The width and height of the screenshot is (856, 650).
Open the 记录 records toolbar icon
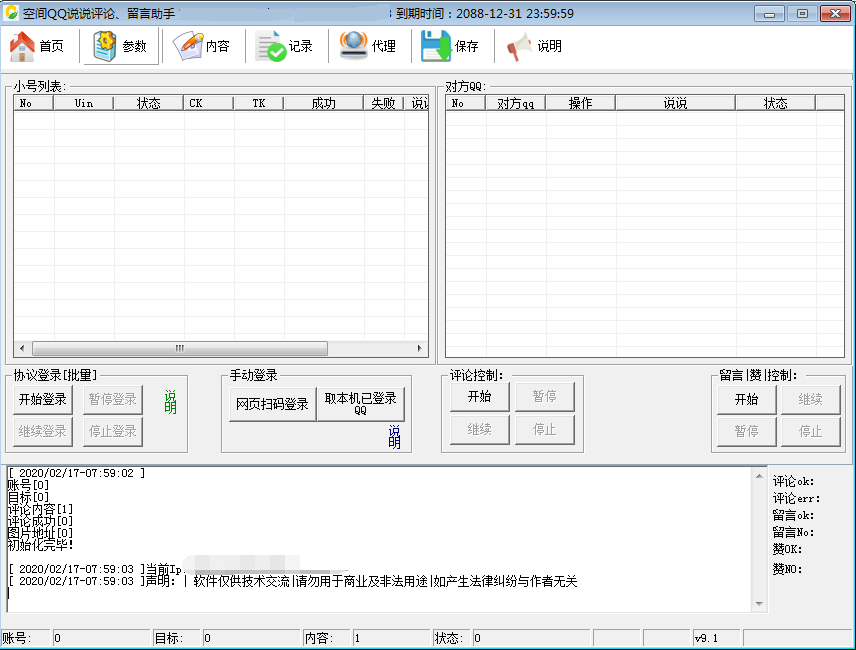click(286, 46)
